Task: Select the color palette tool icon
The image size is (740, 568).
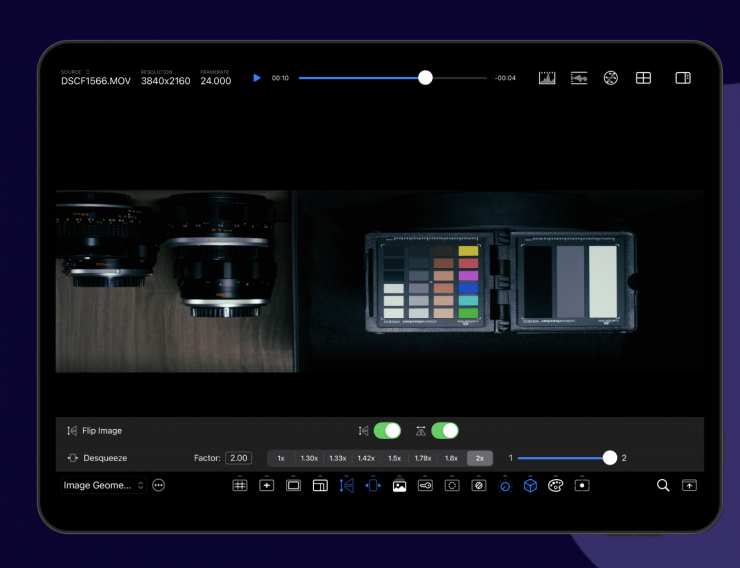Action: (555, 485)
